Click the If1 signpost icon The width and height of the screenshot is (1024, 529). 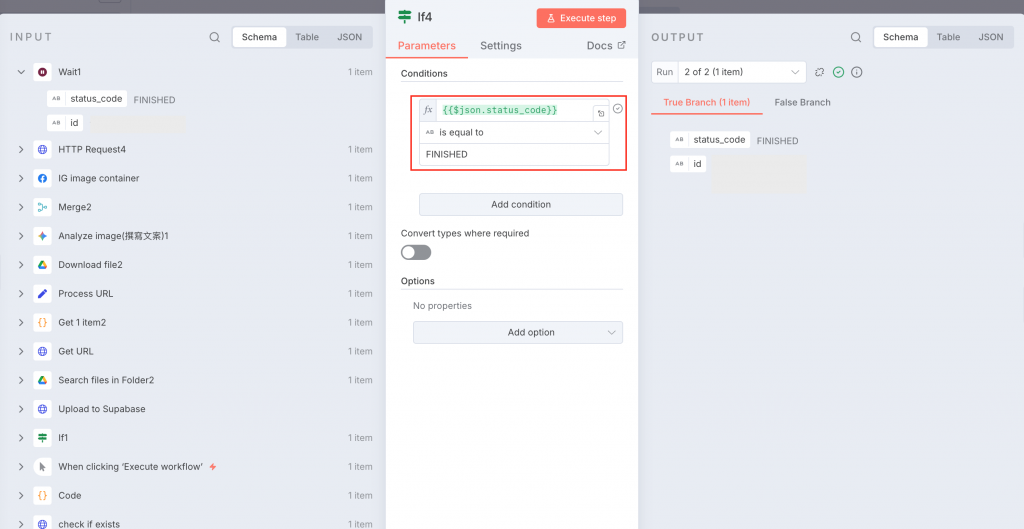click(42, 438)
